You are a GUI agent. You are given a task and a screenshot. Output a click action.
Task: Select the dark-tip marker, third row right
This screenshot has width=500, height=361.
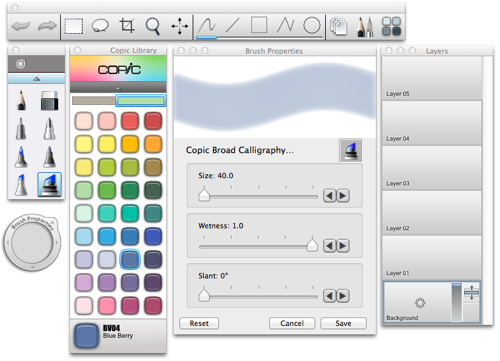49,156
